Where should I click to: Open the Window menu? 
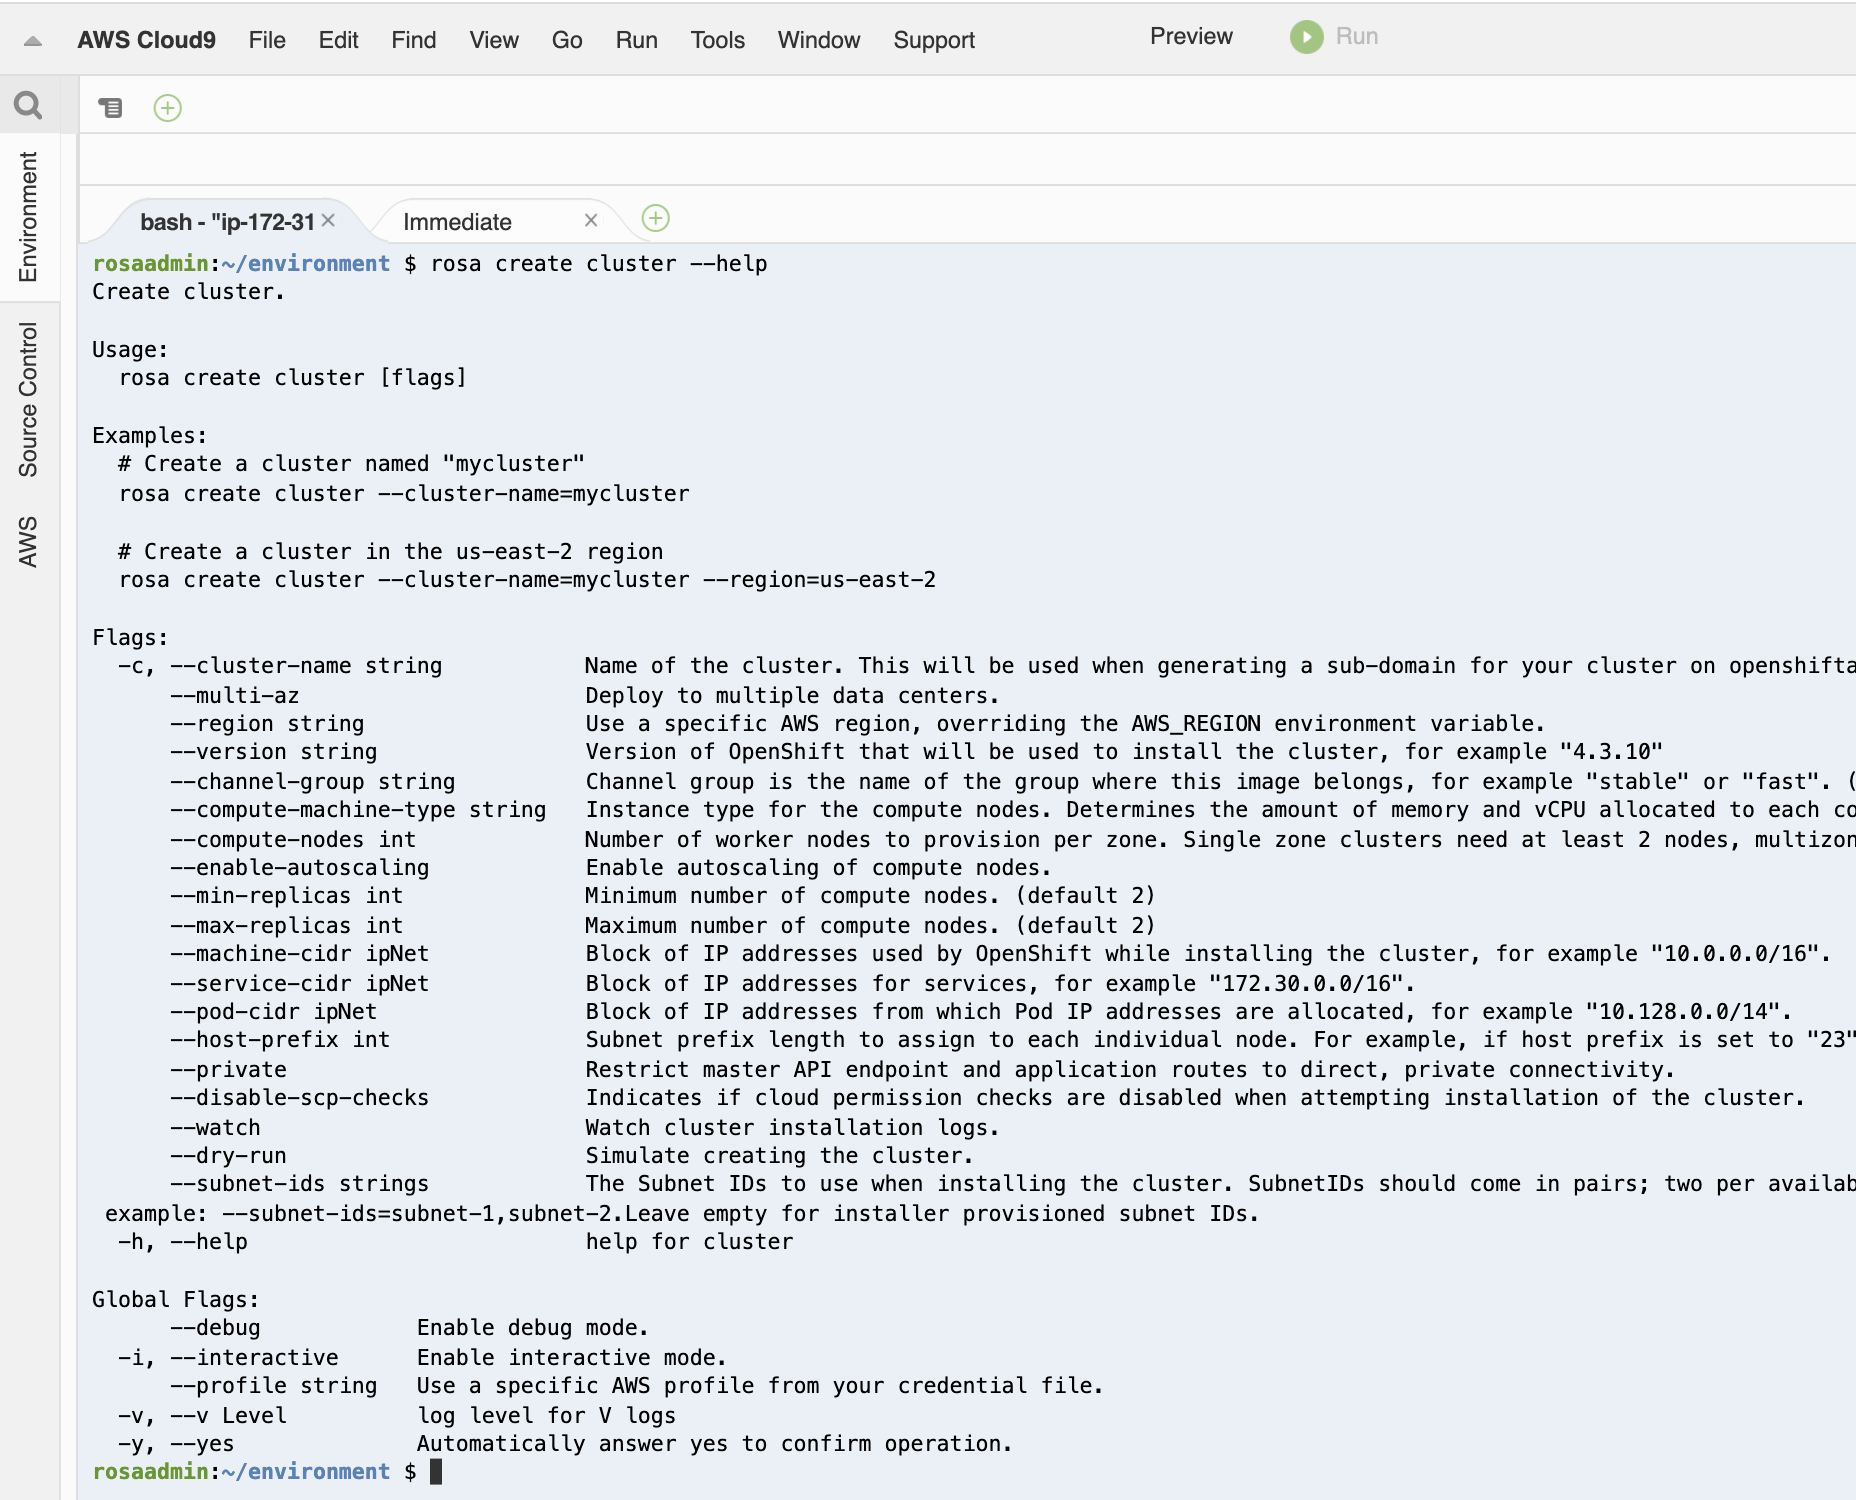pos(819,40)
